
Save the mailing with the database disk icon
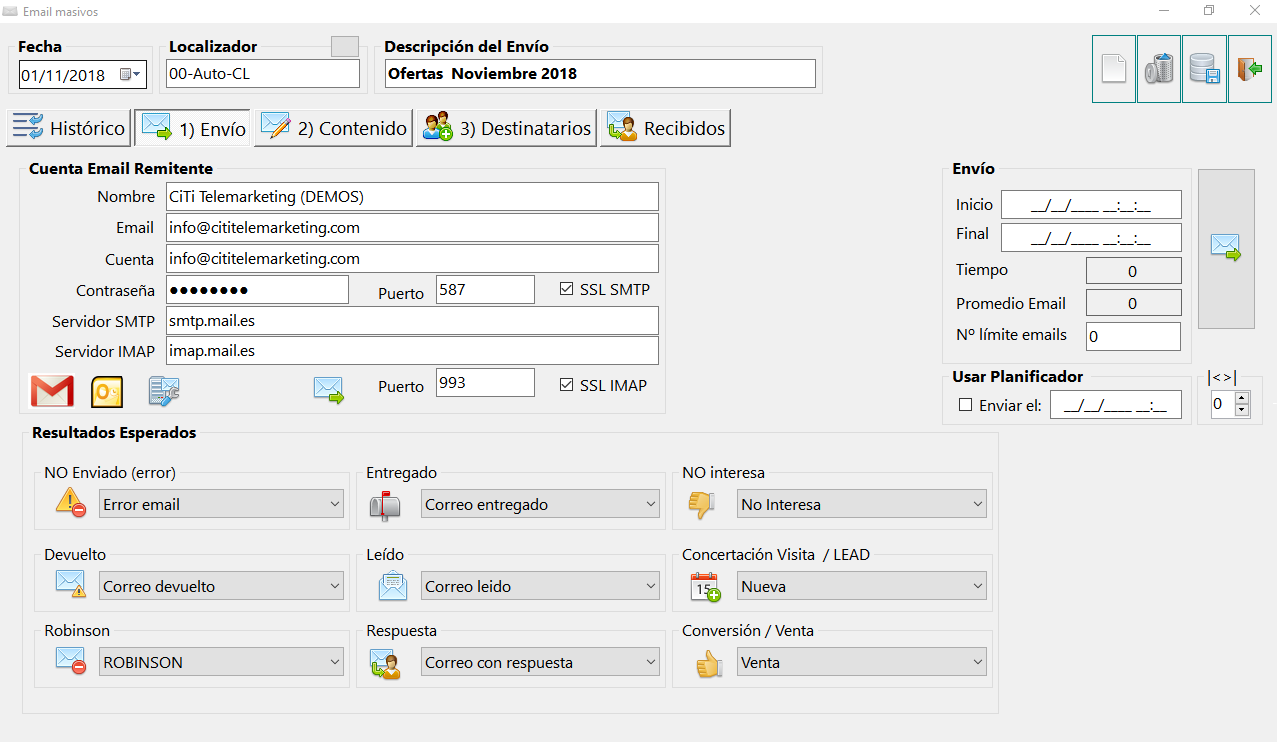point(1204,69)
